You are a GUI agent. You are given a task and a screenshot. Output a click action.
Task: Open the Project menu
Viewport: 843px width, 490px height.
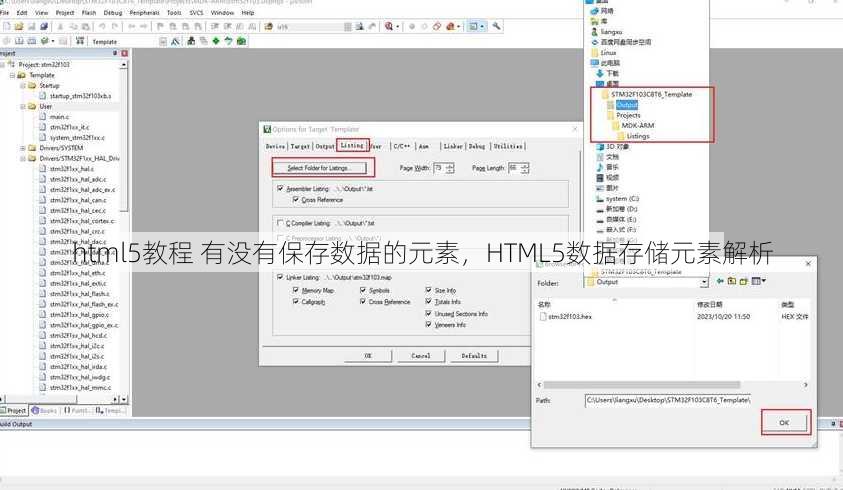tap(65, 12)
